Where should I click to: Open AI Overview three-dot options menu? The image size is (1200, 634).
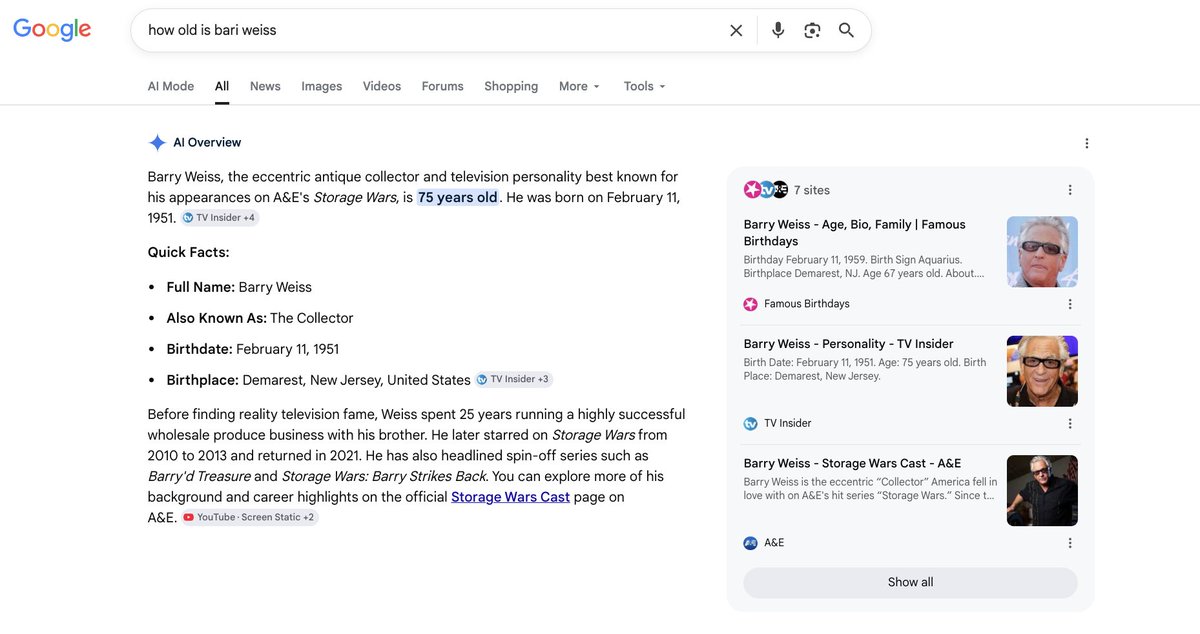1087,143
